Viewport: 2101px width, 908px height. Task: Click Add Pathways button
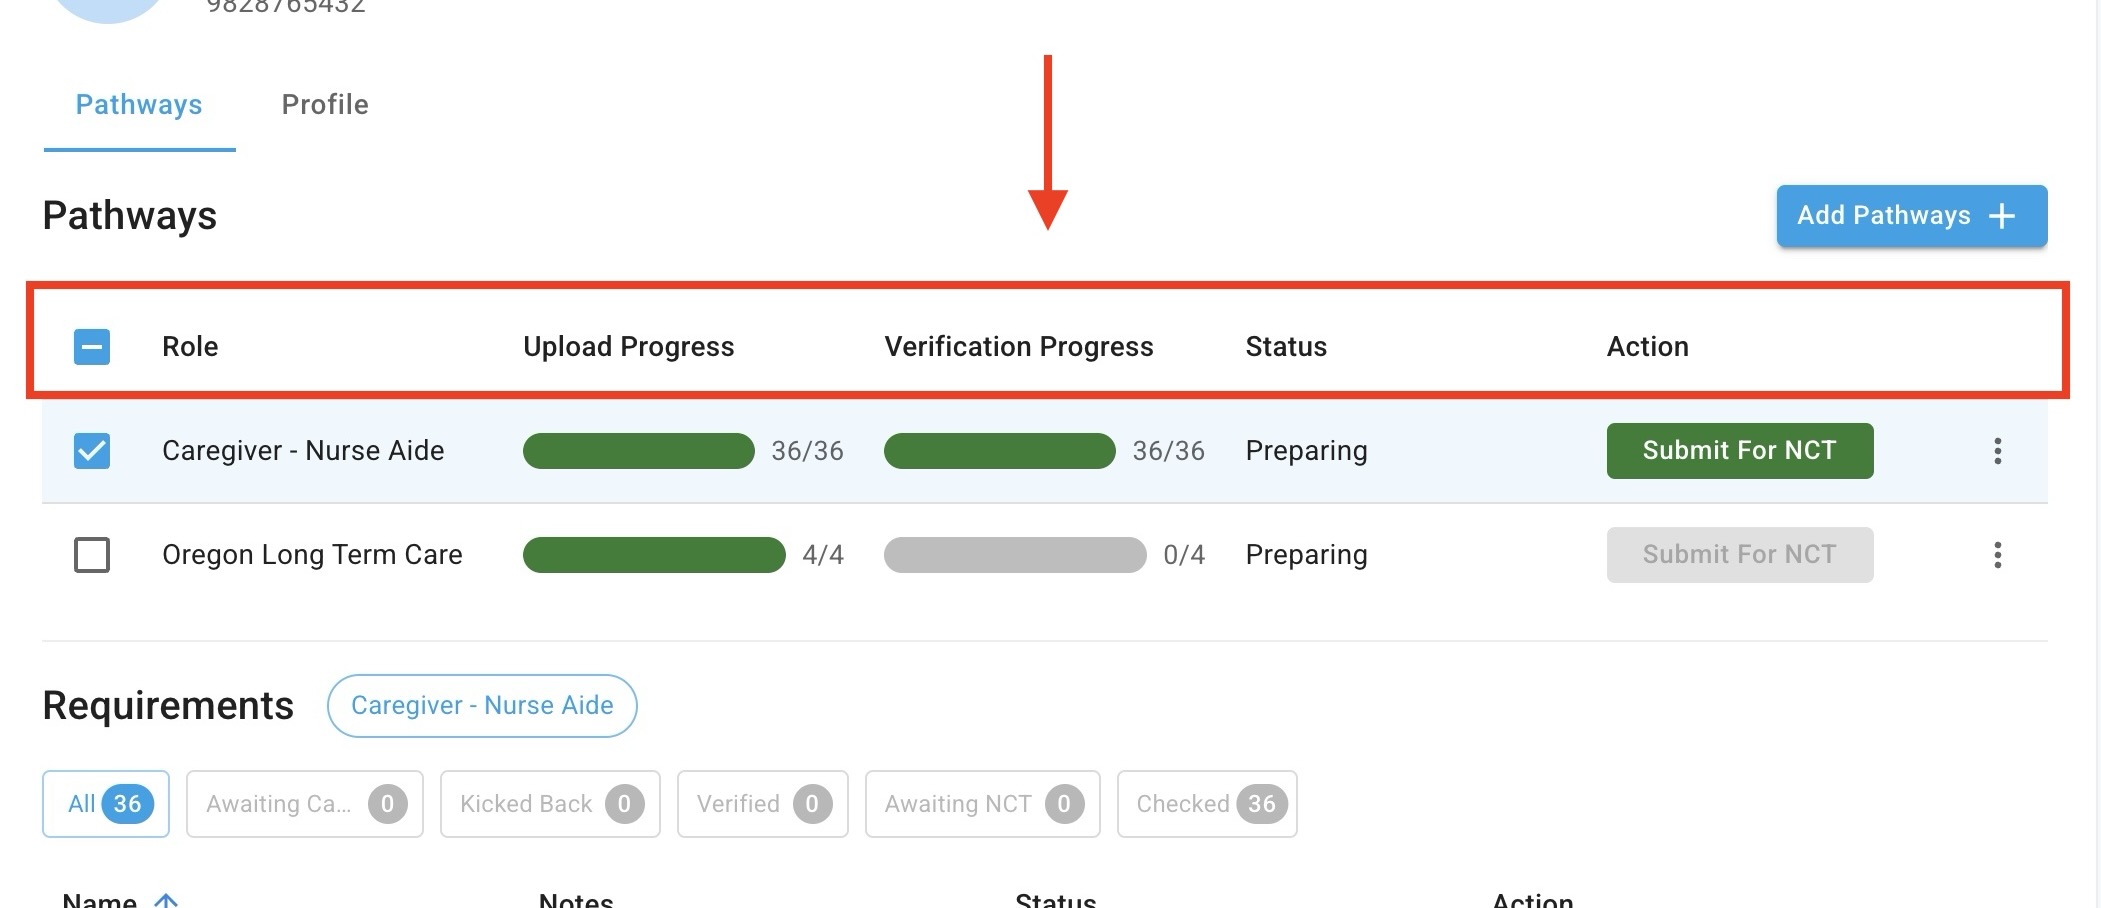(x=1910, y=216)
